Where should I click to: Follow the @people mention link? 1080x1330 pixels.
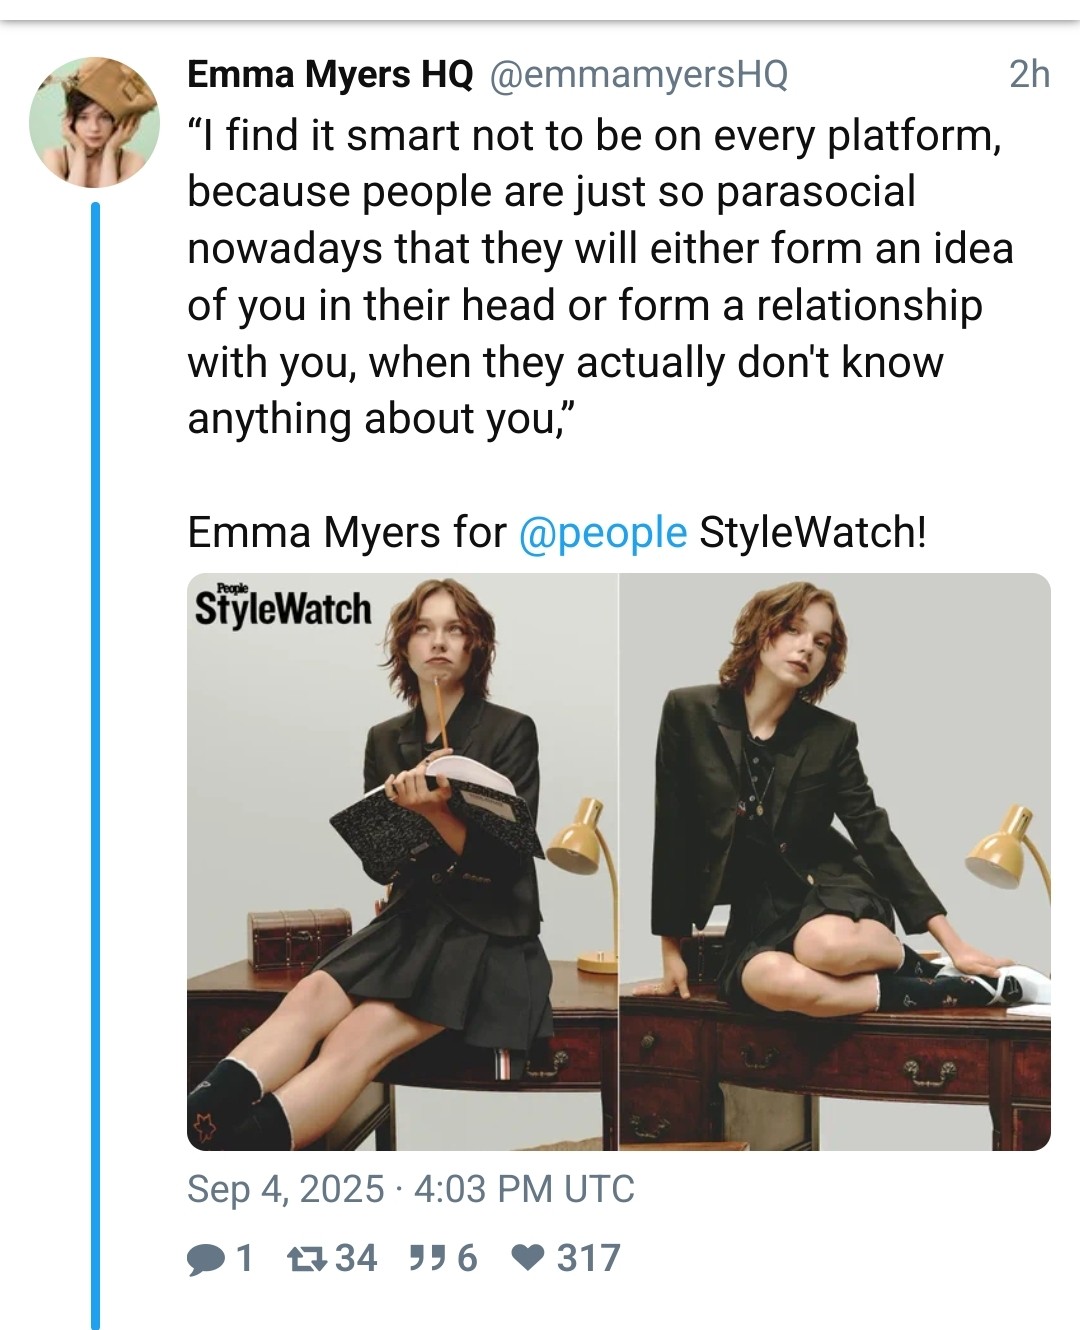[602, 532]
